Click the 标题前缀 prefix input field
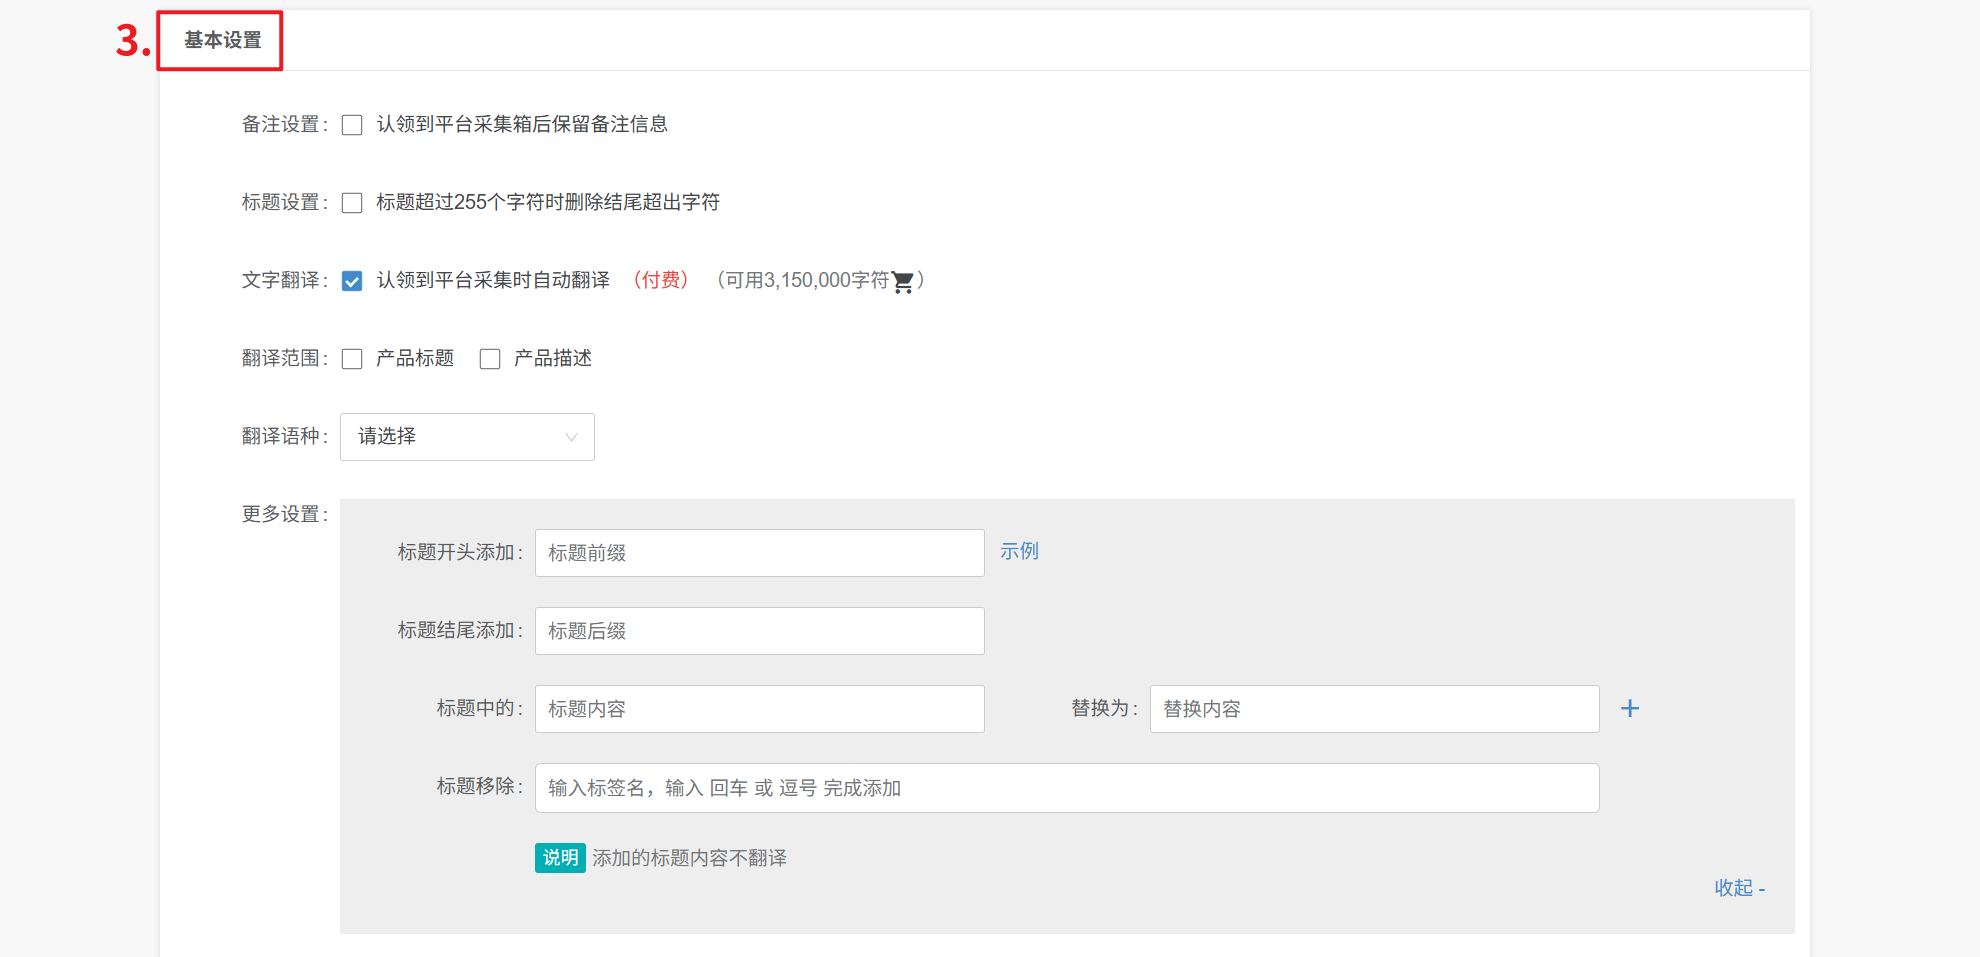Screen dimensions: 1980x957 pos(759,553)
